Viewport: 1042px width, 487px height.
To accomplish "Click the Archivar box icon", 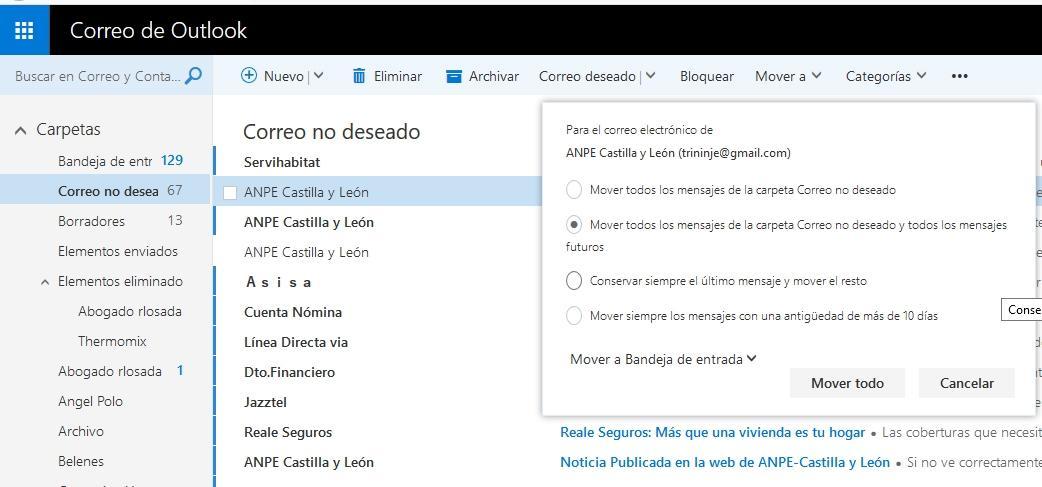I will [454, 76].
